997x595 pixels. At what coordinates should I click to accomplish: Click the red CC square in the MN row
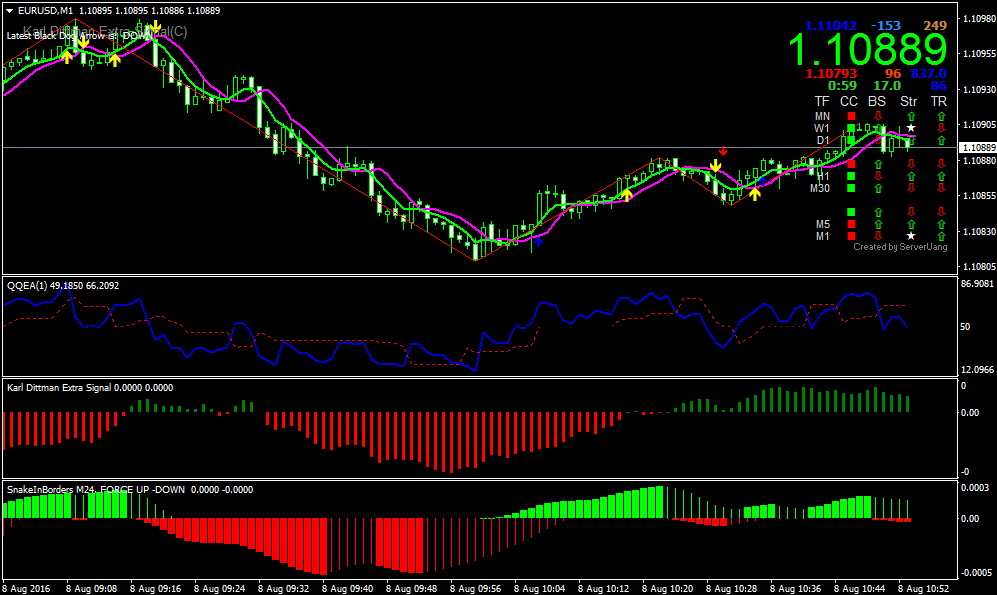[851, 117]
